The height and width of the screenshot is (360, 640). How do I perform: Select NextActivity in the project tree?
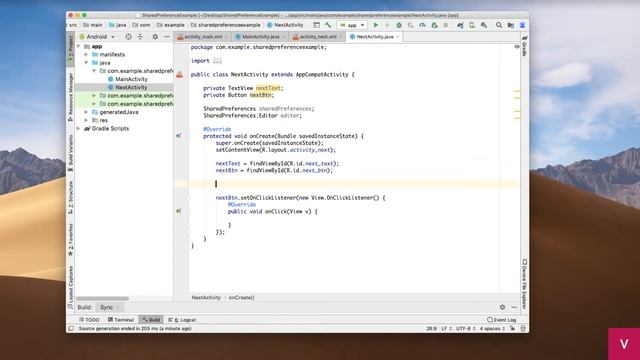131,87
